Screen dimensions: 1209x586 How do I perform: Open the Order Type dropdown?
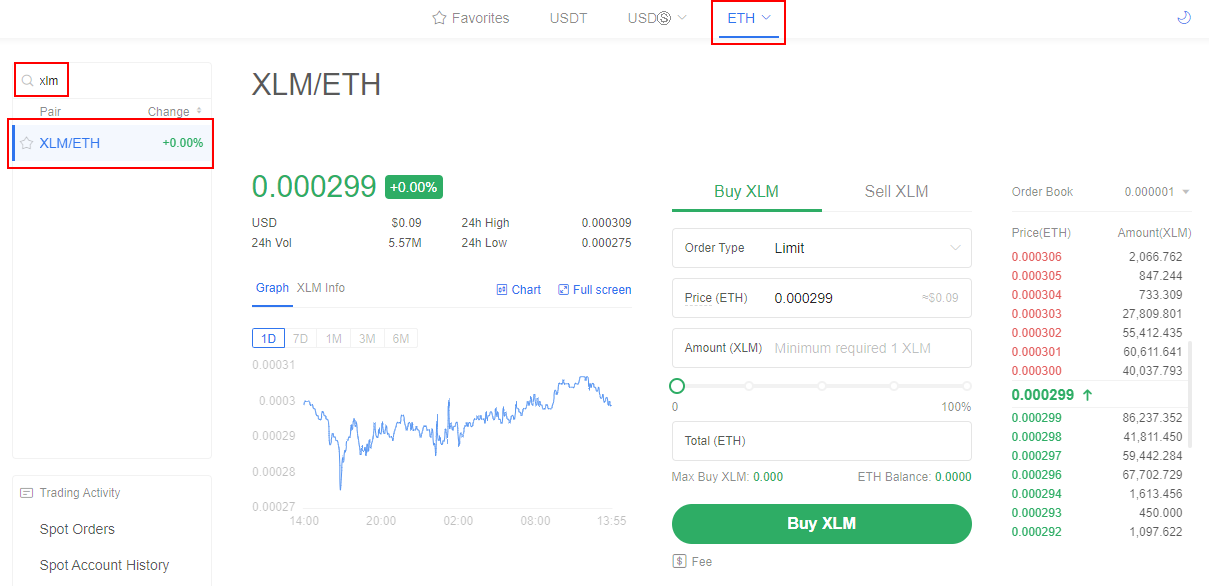click(x=821, y=247)
